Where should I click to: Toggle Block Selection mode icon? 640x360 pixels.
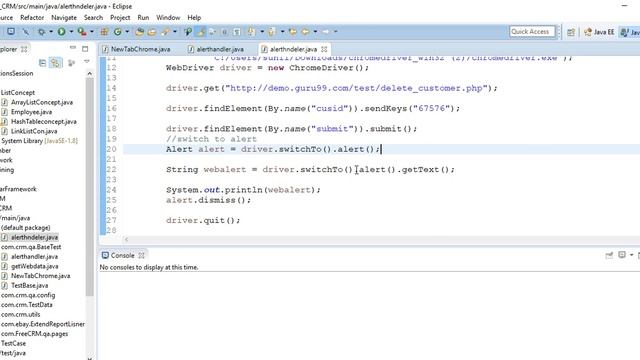pyautogui.click(x=224, y=31)
